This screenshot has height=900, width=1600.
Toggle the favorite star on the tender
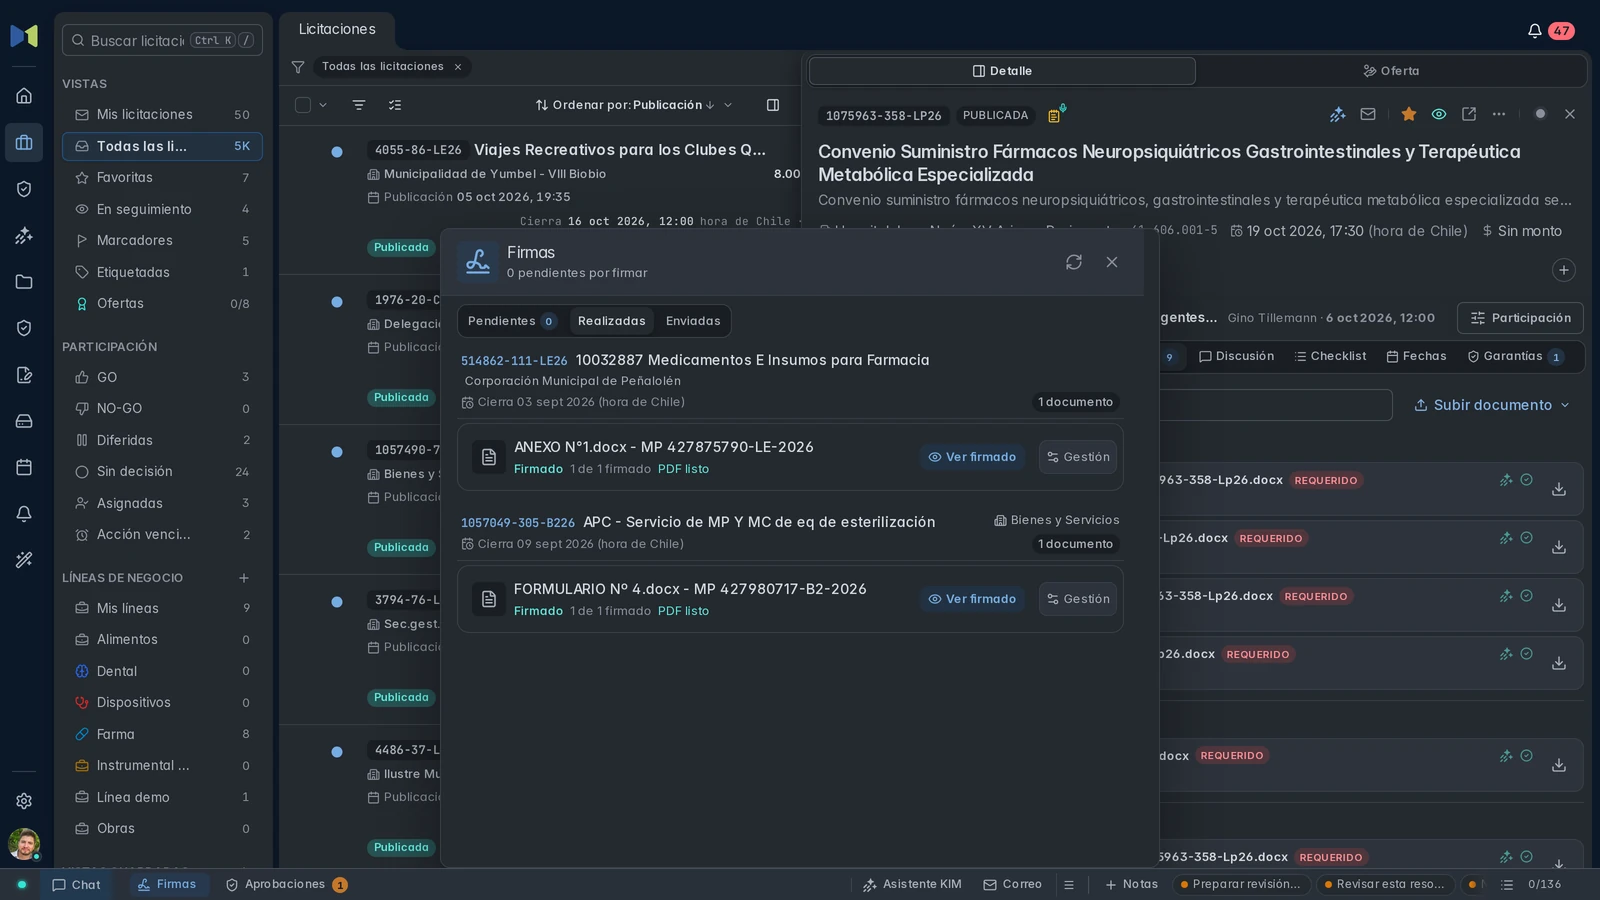tap(1409, 114)
